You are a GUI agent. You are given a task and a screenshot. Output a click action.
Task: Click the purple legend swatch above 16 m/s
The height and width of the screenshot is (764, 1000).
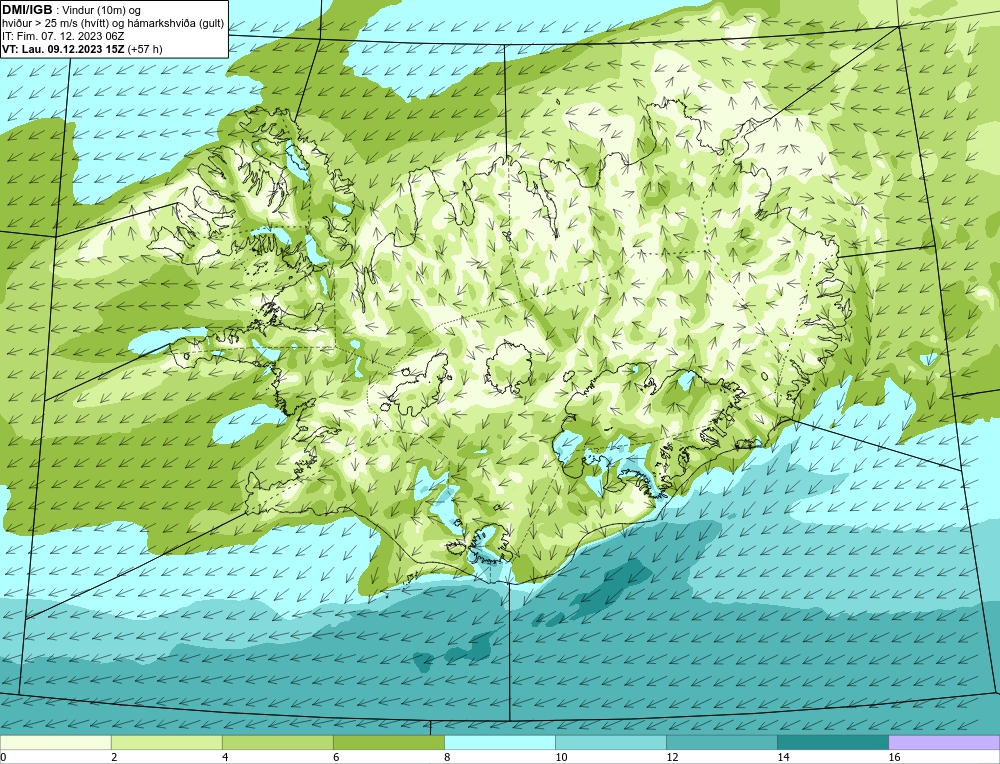[x=944, y=742]
